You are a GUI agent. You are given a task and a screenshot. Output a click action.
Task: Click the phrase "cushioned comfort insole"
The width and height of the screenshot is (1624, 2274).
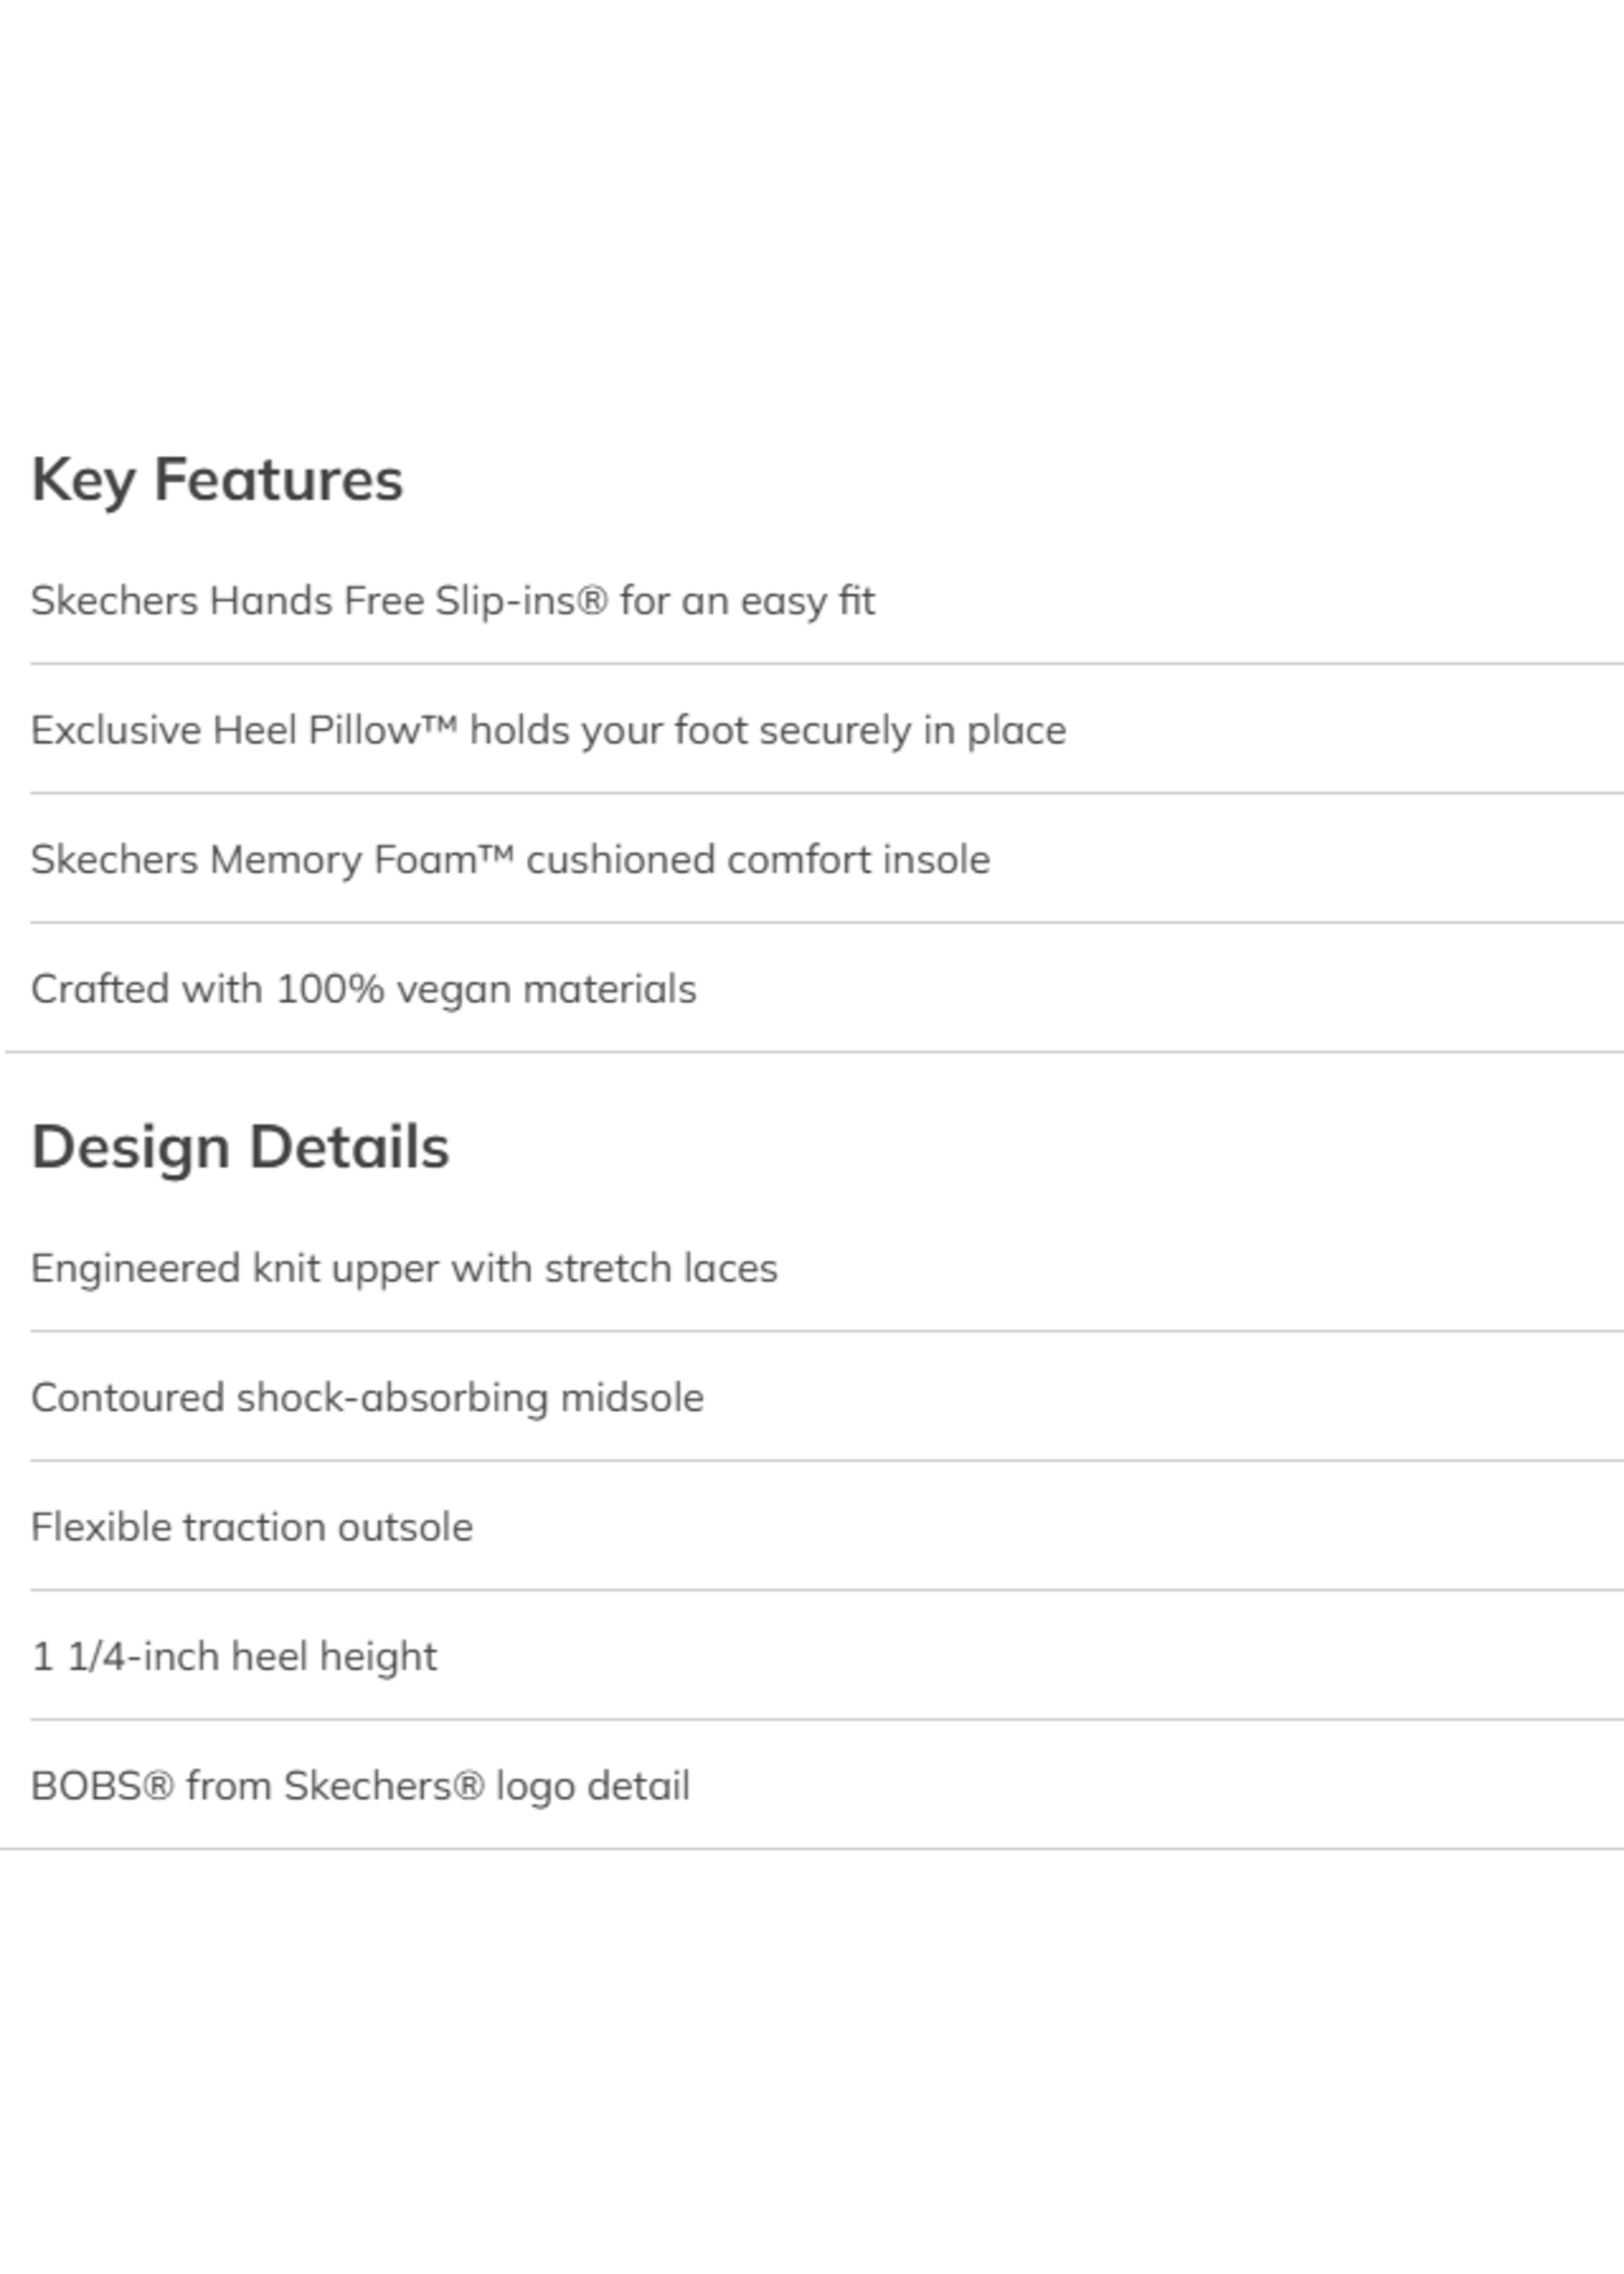758,860
